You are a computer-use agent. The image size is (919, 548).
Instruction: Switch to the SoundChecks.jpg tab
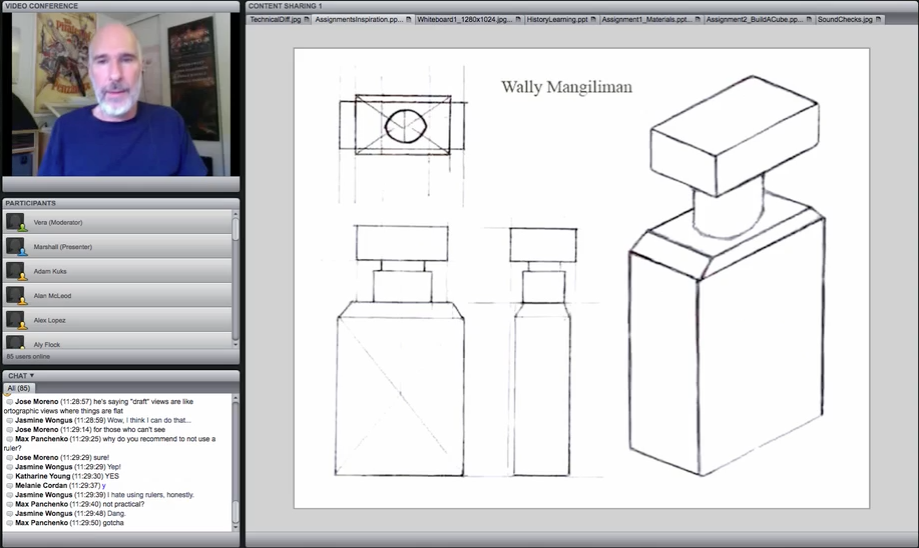click(x=849, y=19)
